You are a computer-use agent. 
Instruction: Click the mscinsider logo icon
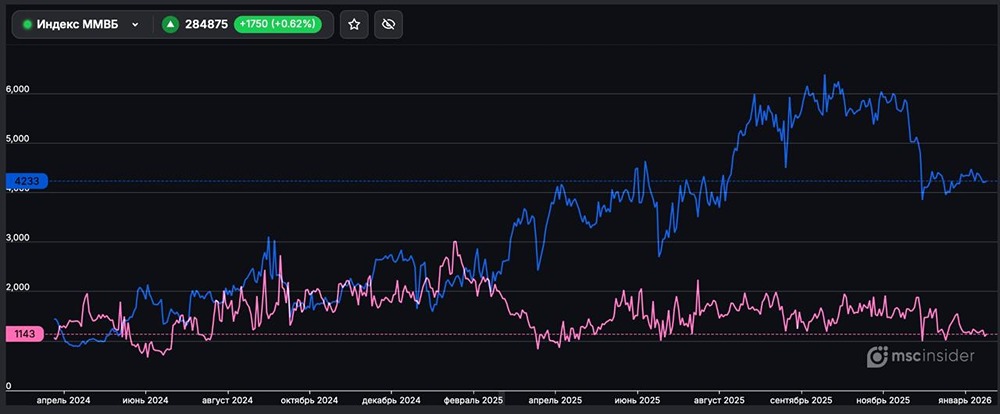(x=878, y=356)
